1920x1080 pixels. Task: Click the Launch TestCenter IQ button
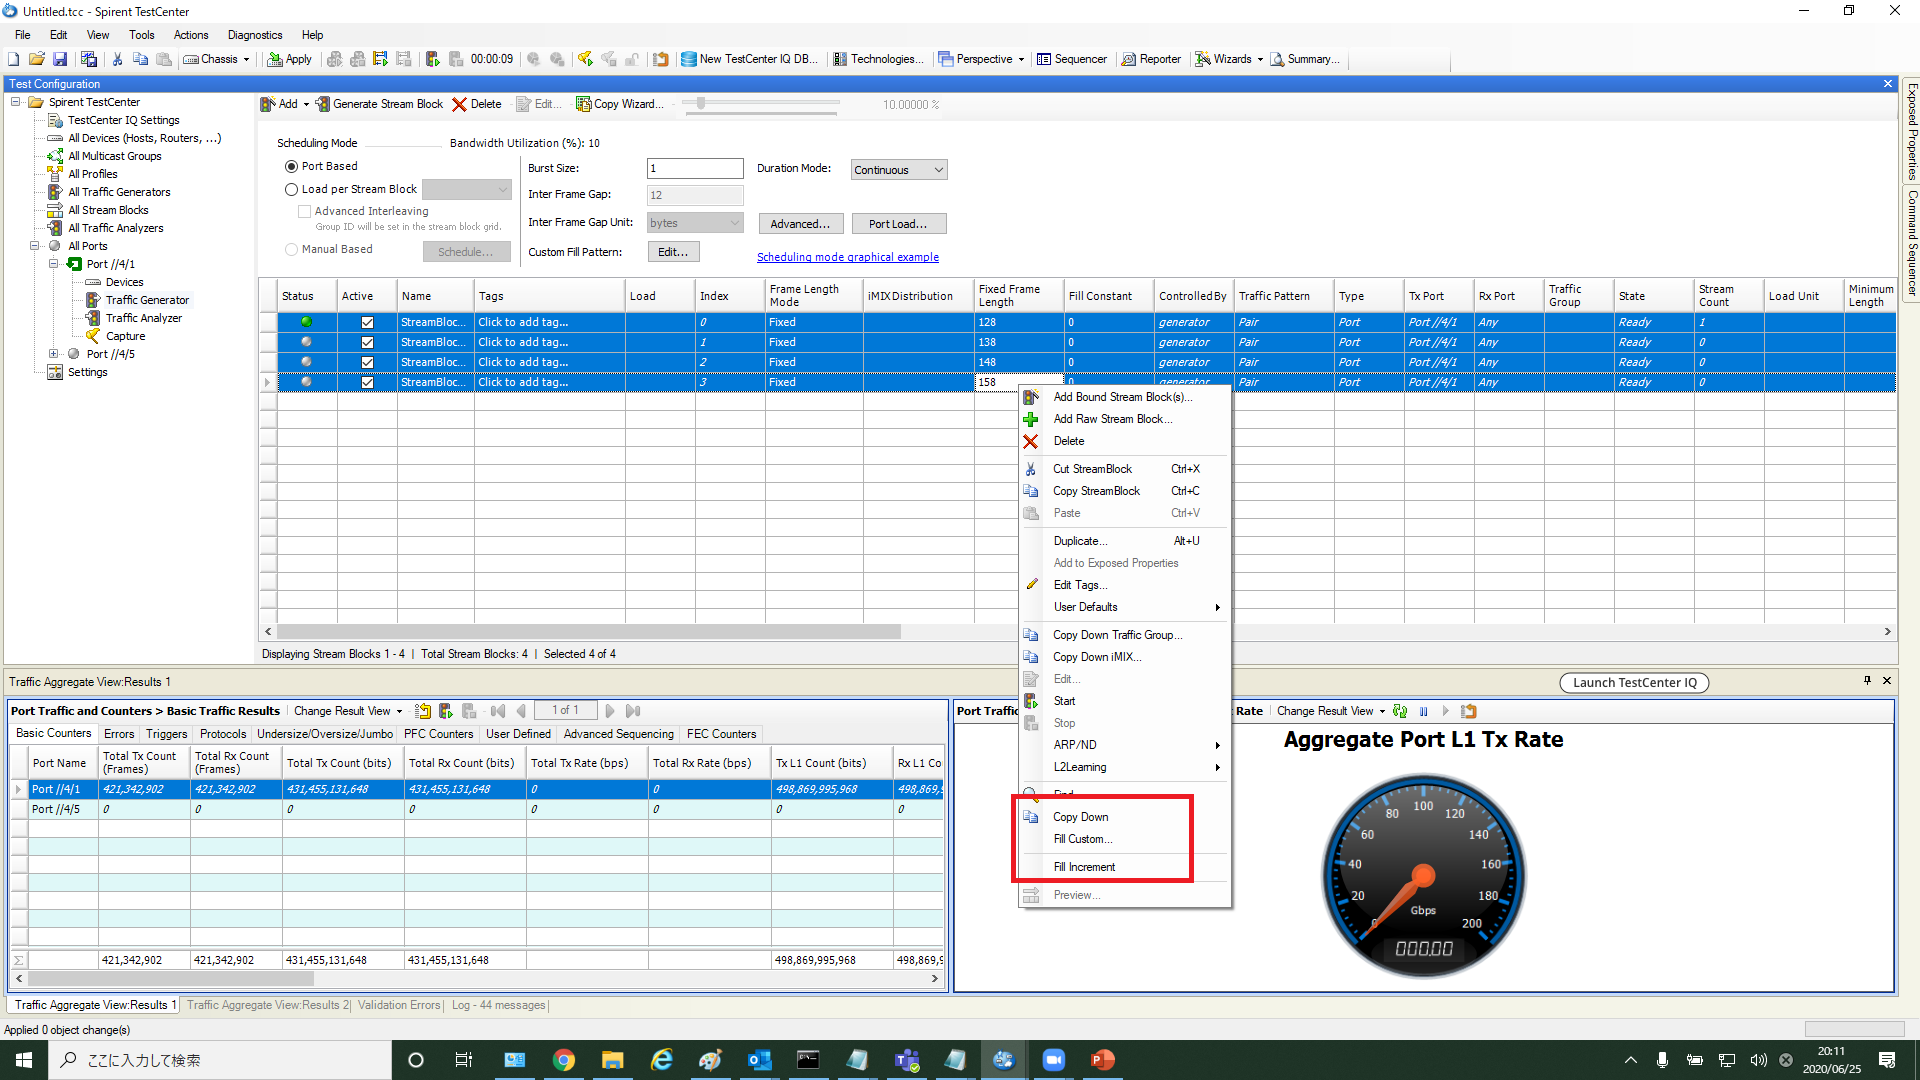[1635, 683]
